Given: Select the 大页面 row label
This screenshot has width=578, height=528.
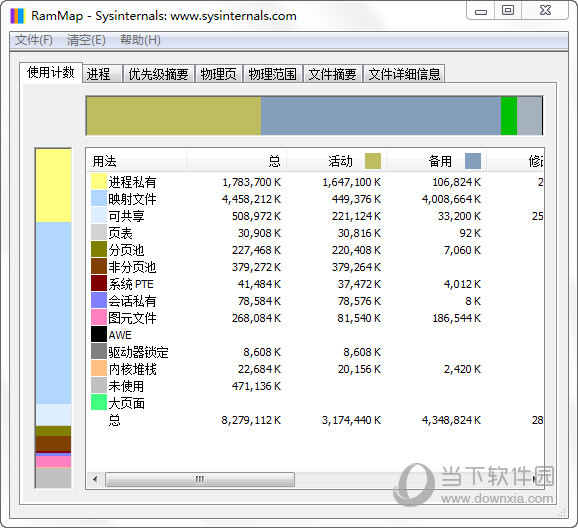Looking at the screenshot, I should [x=126, y=403].
